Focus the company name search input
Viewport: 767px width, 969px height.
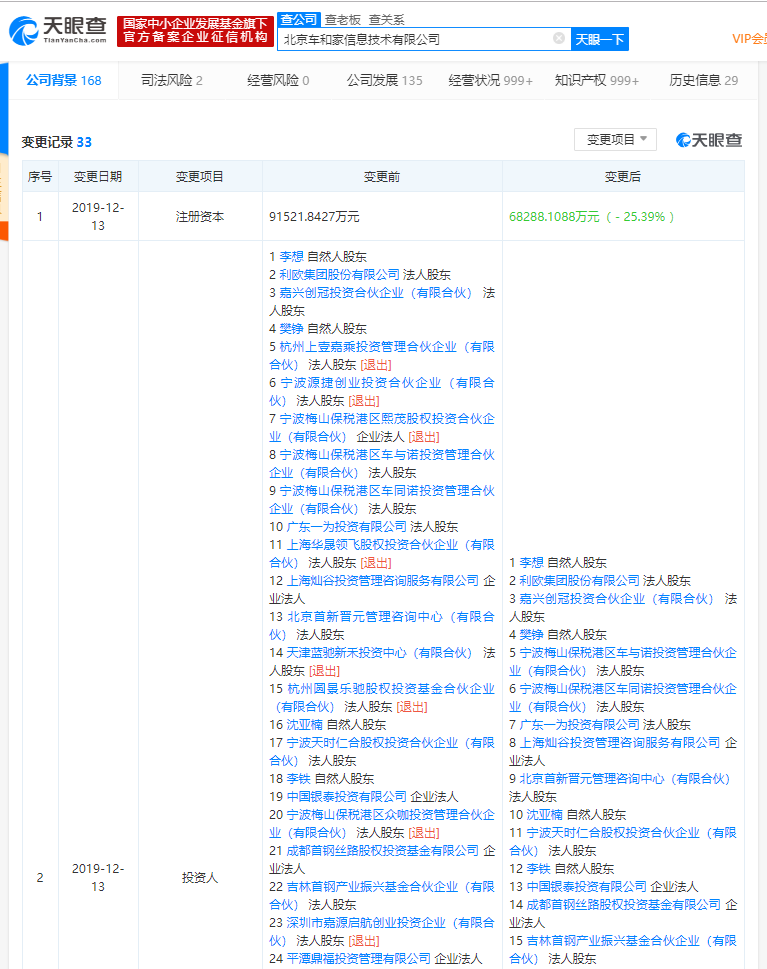[414, 40]
